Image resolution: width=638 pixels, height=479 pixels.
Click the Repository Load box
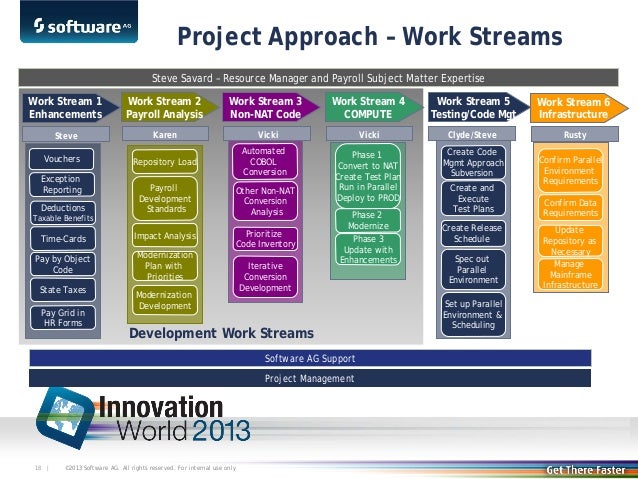point(165,162)
